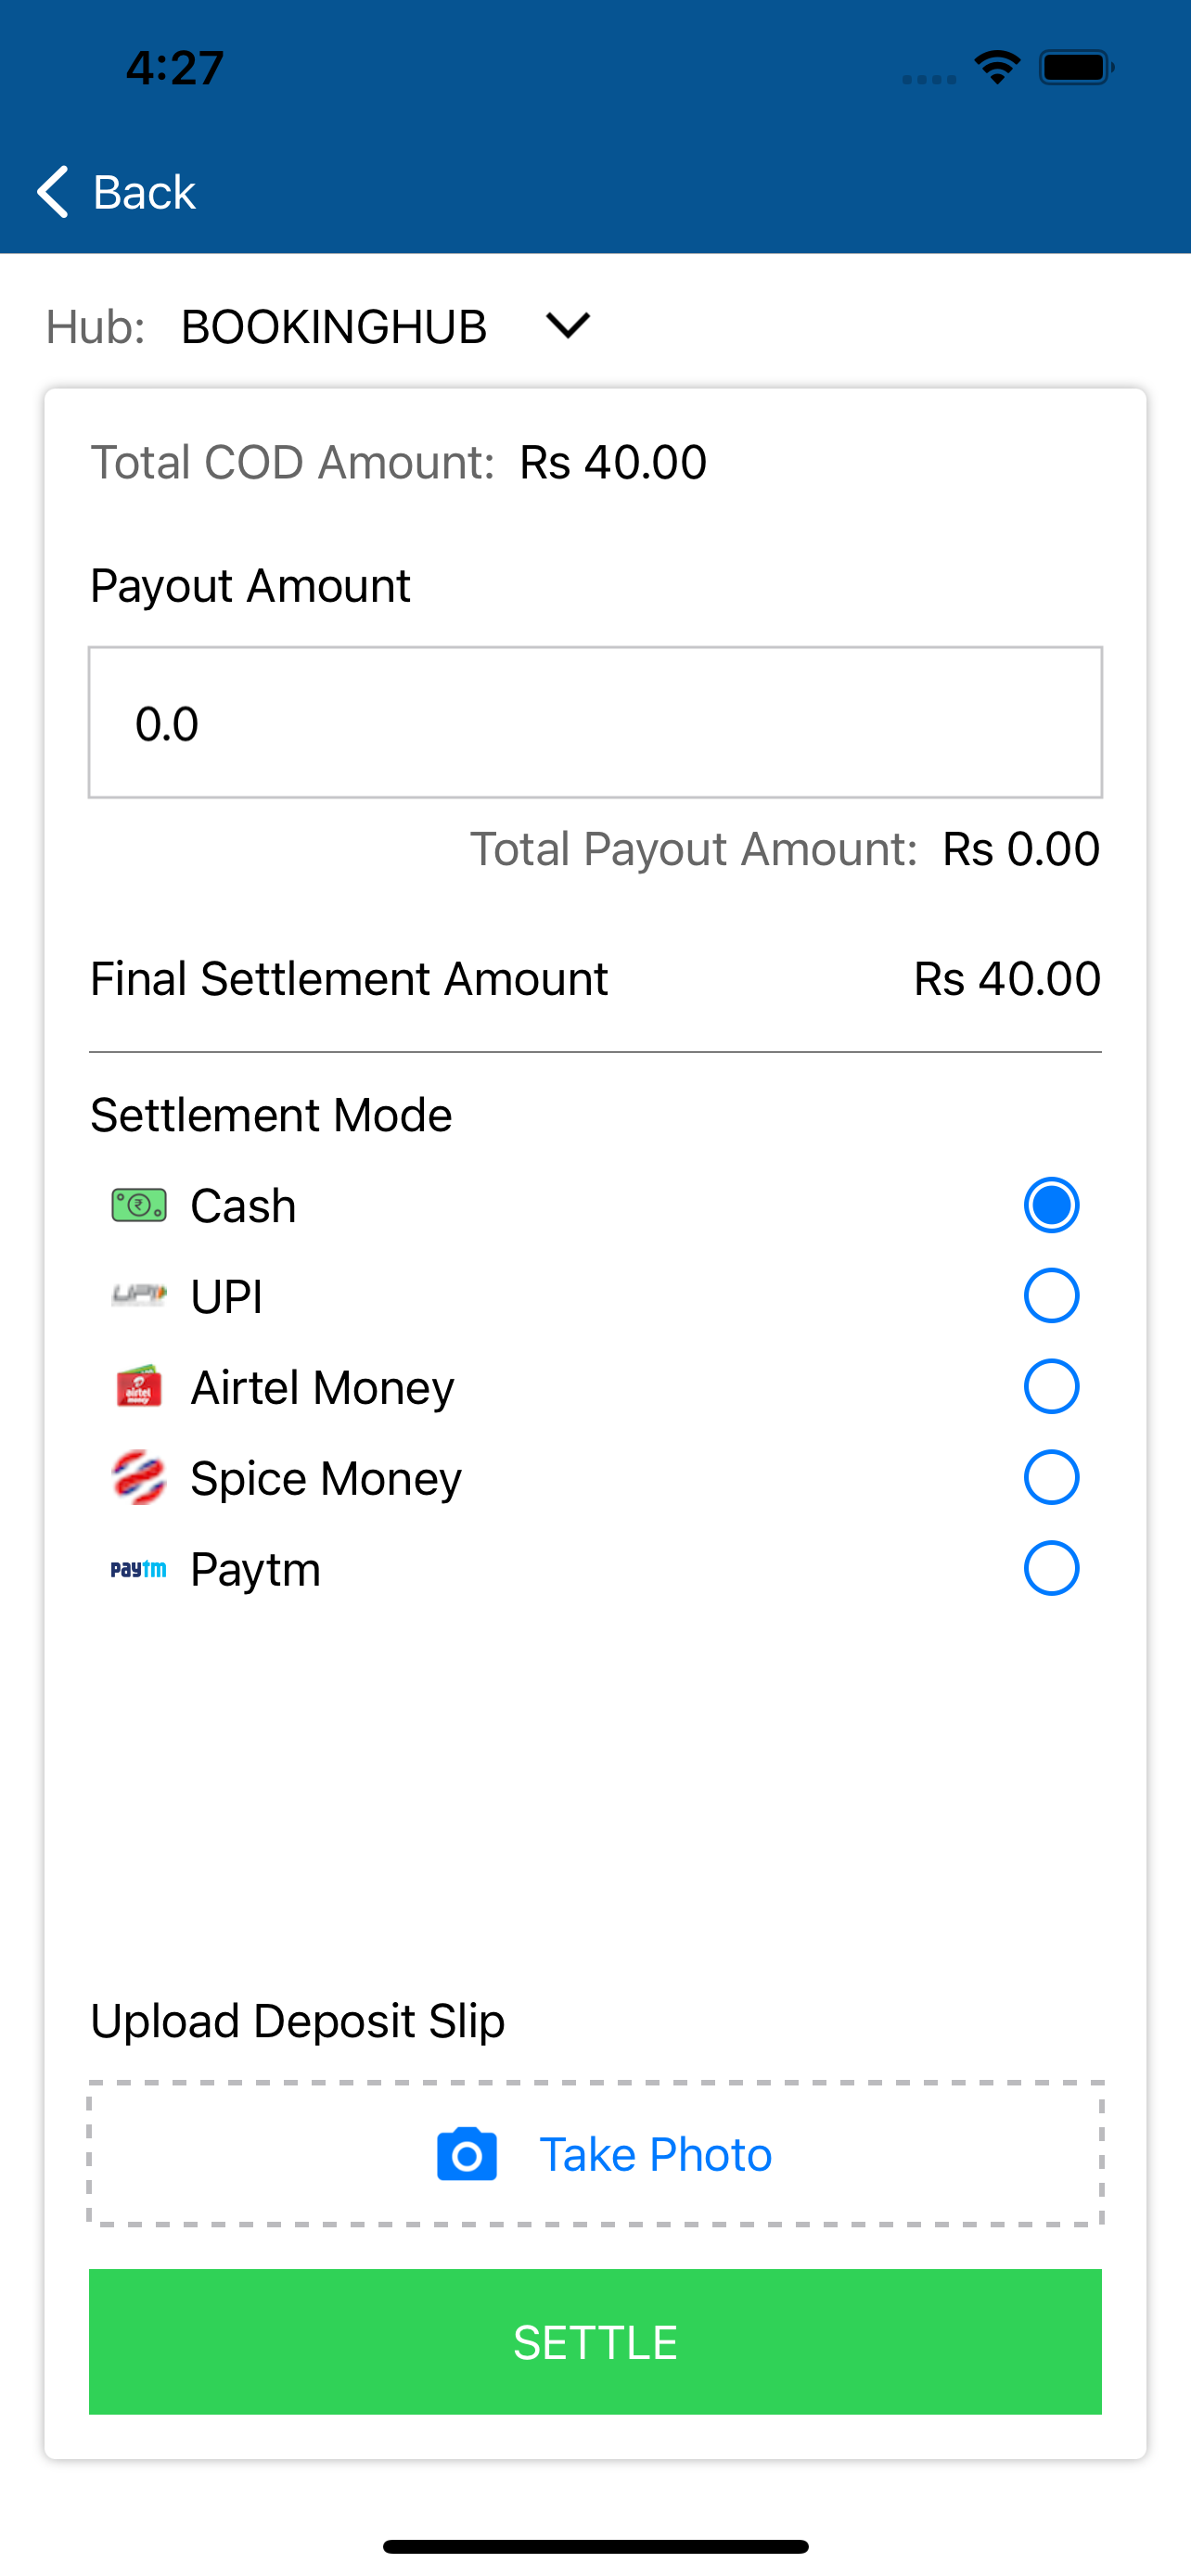The height and width of the screenshot is (2576, 1191).
Task: Tap the Wi-Fi status icon
Action: pos(997,67)
